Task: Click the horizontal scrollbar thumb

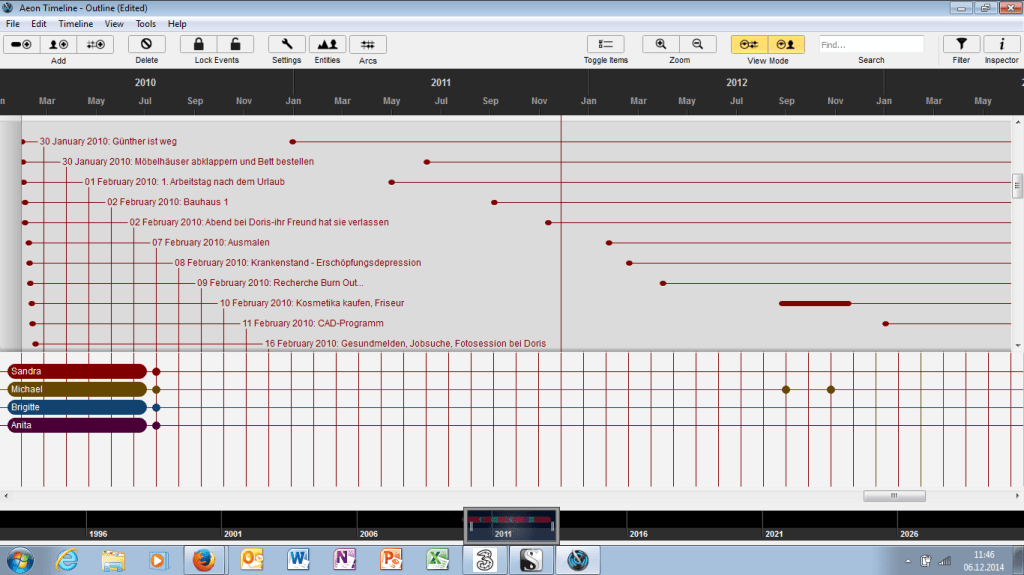Action: point(894,495)
